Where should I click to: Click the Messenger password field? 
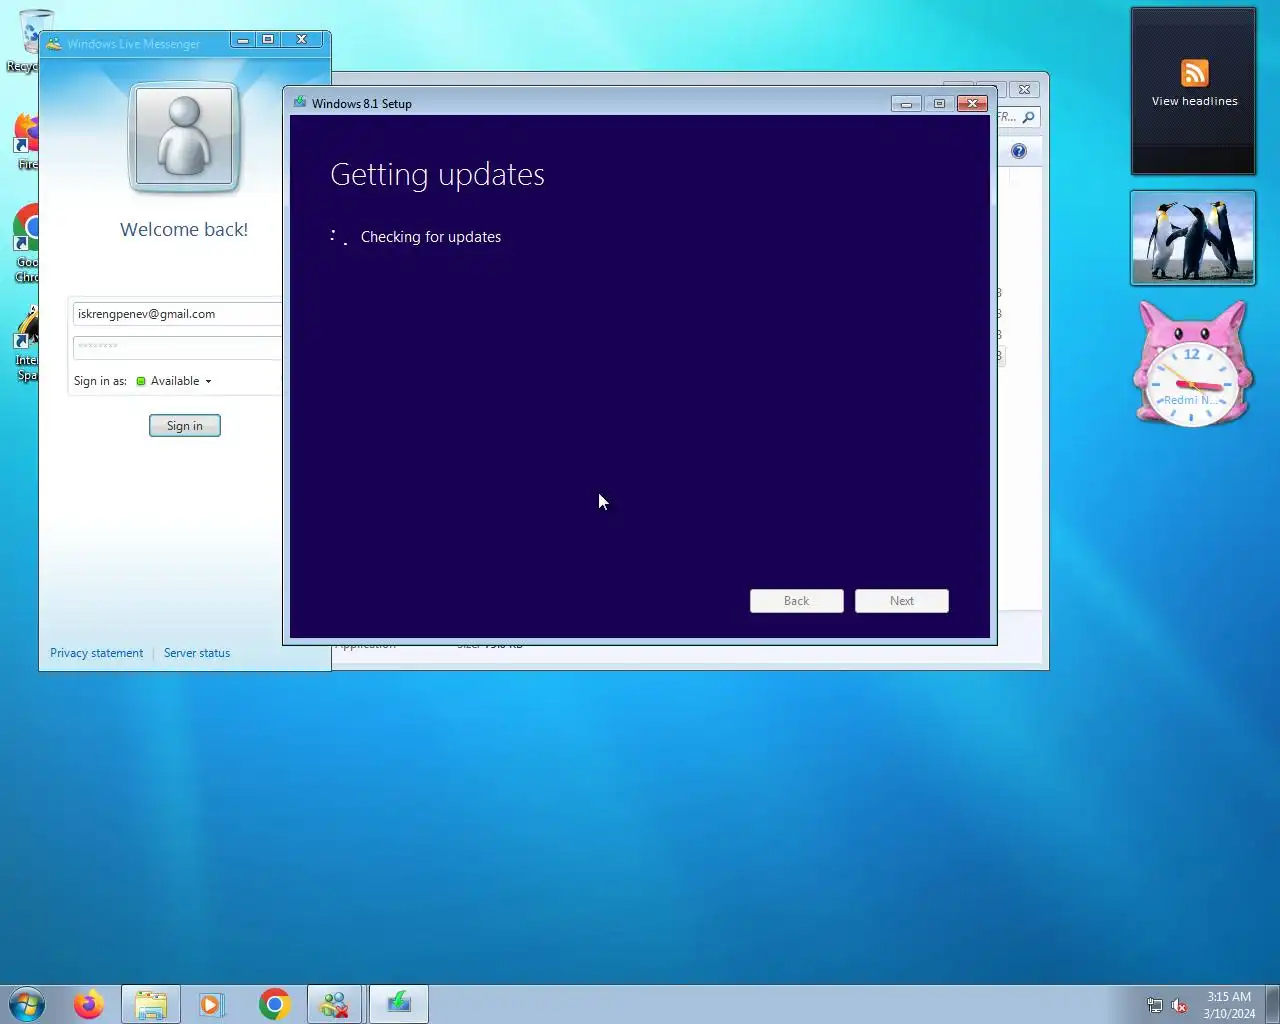point(177,346)
